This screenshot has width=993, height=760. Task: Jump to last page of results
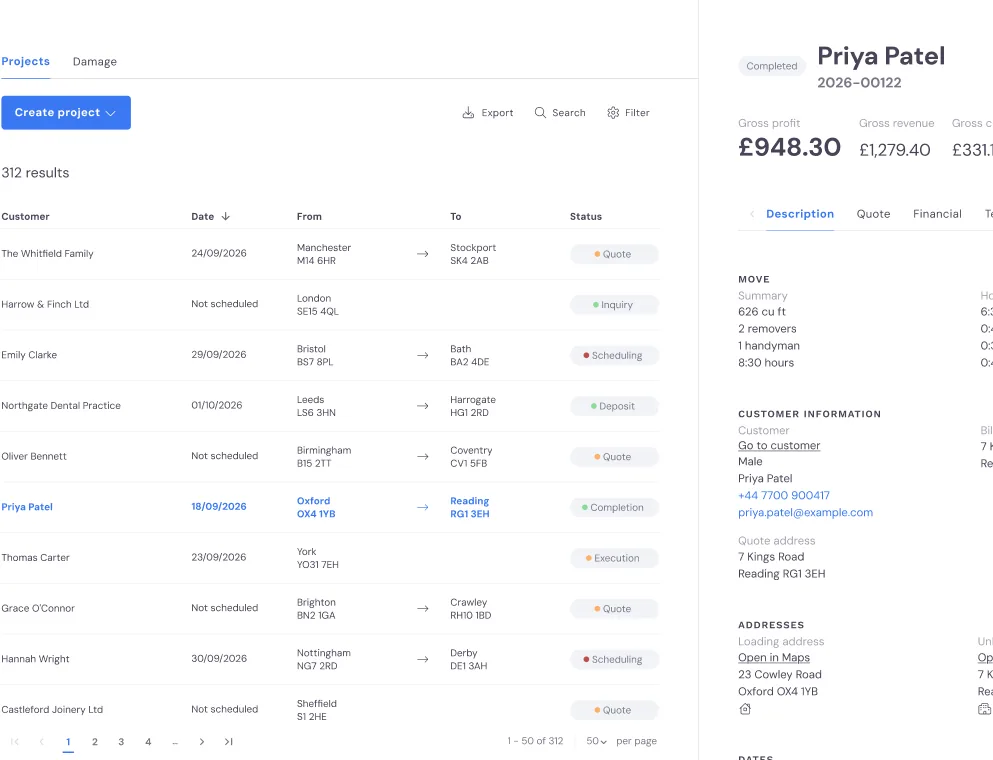[x=229, y=742]
